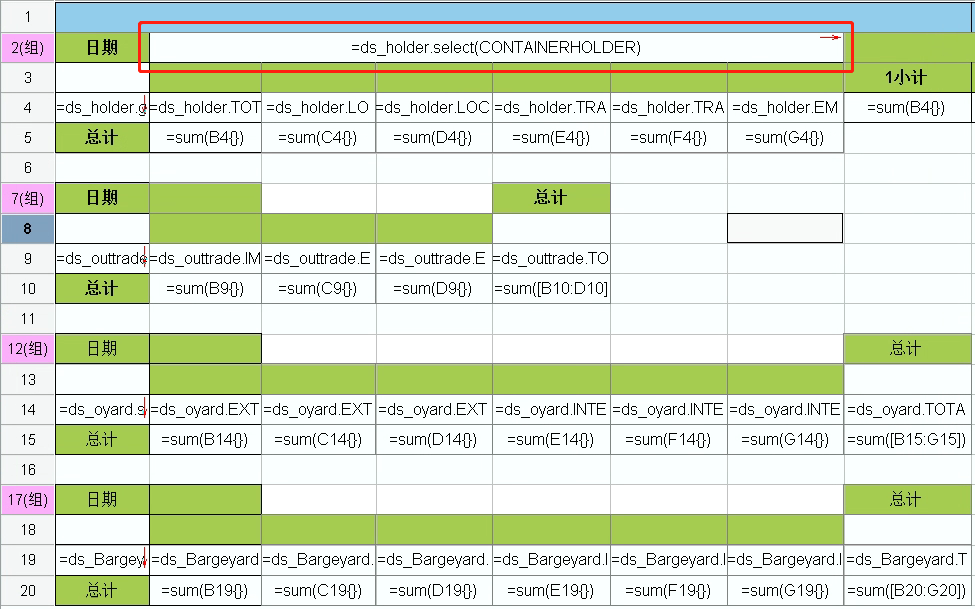The height and width of the screenshot is (609, 975).
Task: Select the =sum(E4{}) cell
Action: [x=551, y=137]
